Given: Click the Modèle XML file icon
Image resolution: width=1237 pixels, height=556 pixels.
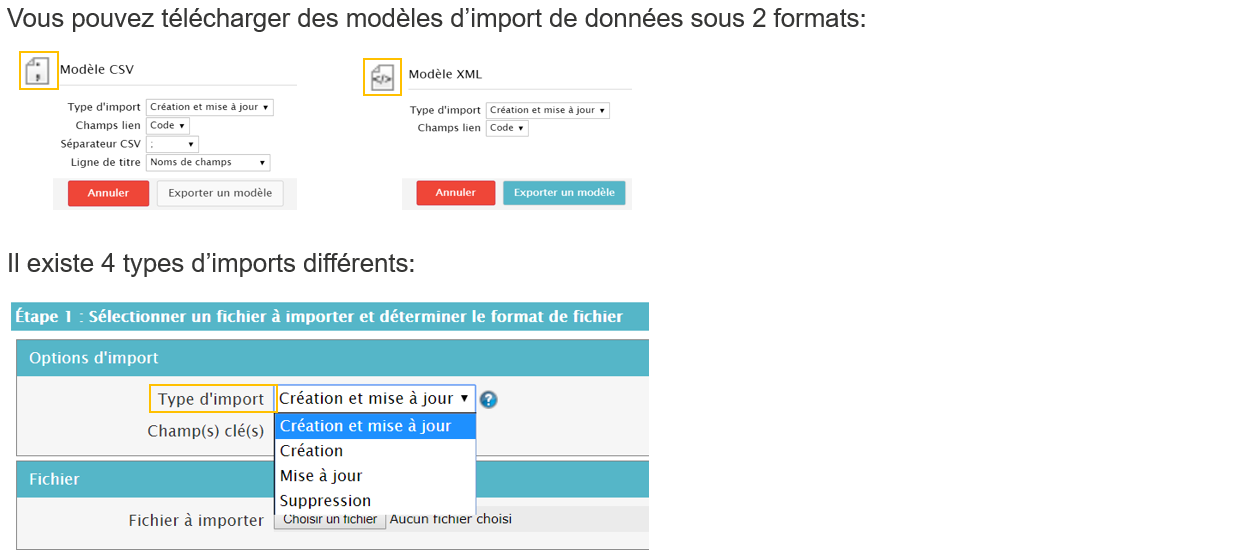Looking at the screenshot, I should click(x=382, y=76).
